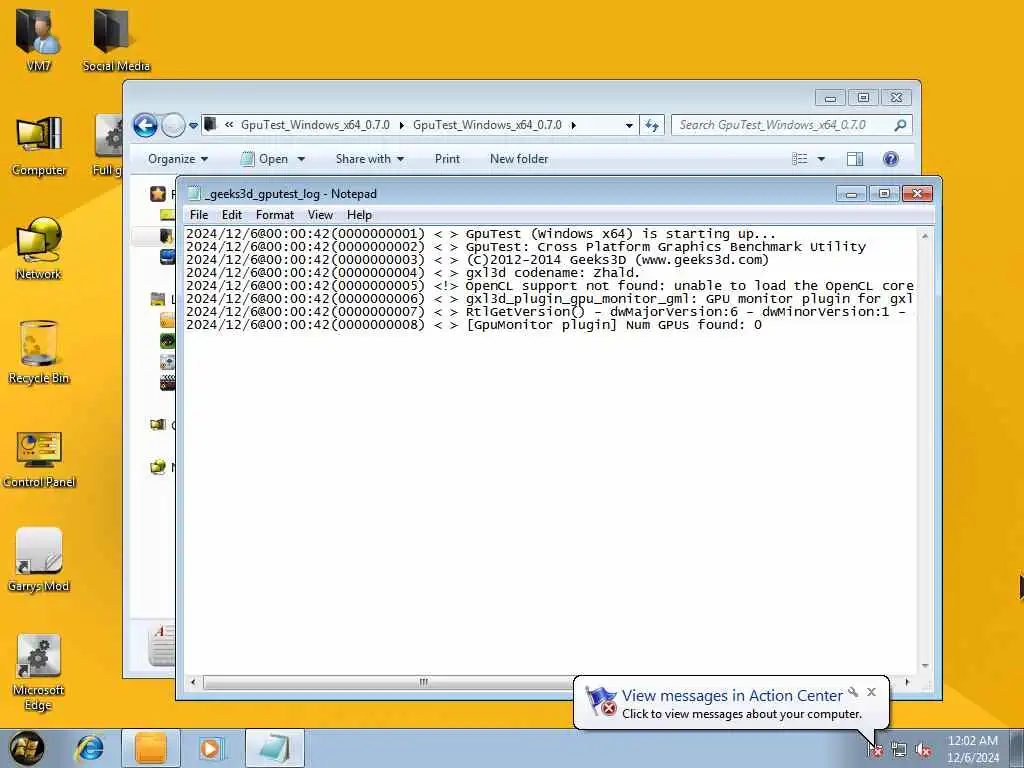Open the Notepad Edit menu
This screenshot has width=1024, height=768.
232,215
